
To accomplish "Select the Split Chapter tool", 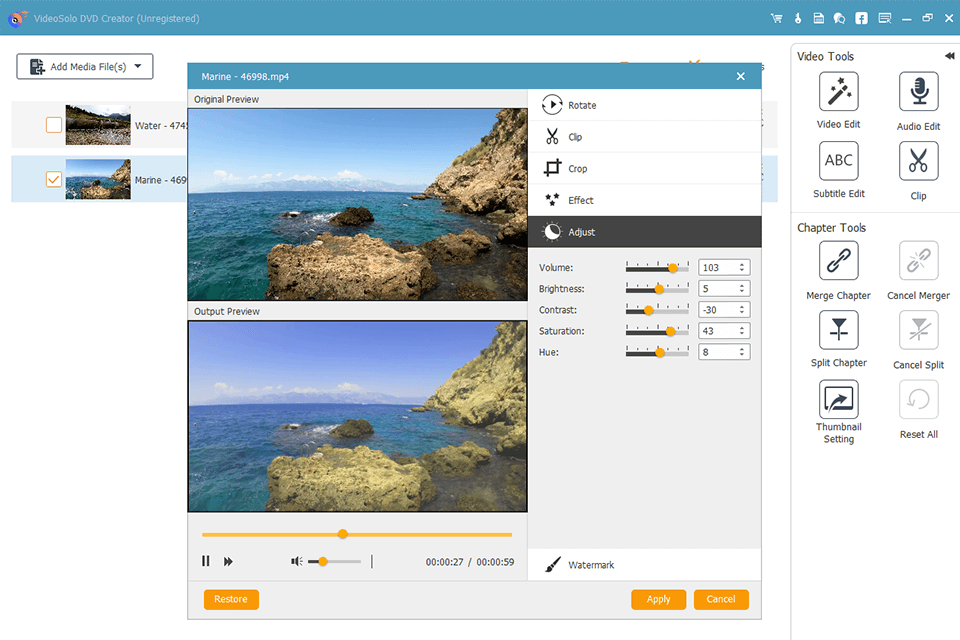I will (x=838, y=330).
